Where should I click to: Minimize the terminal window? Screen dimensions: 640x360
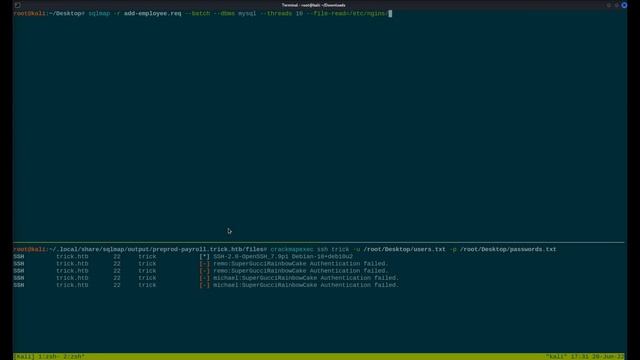[609, 5]
